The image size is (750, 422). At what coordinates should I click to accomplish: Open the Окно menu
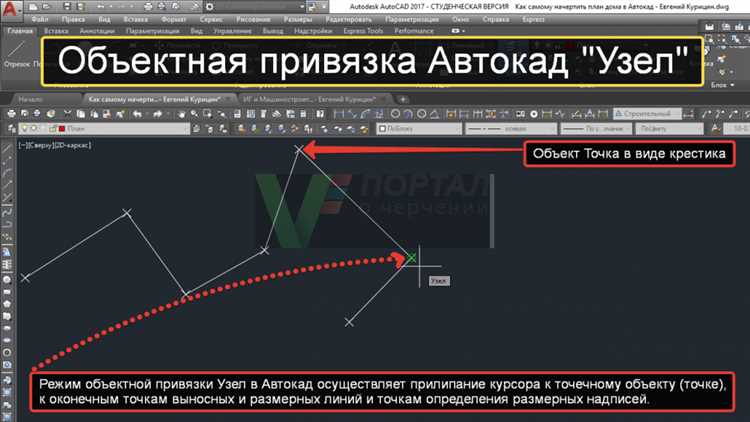click(x=460, y=20)
